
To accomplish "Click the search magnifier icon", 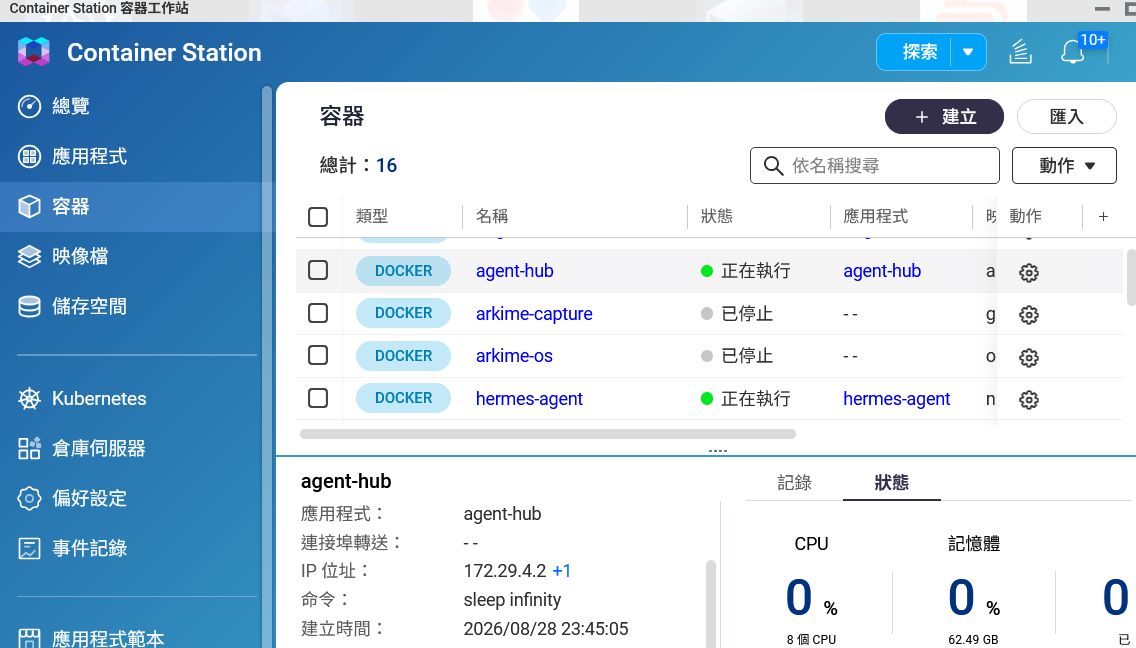I will pos(773,166).
